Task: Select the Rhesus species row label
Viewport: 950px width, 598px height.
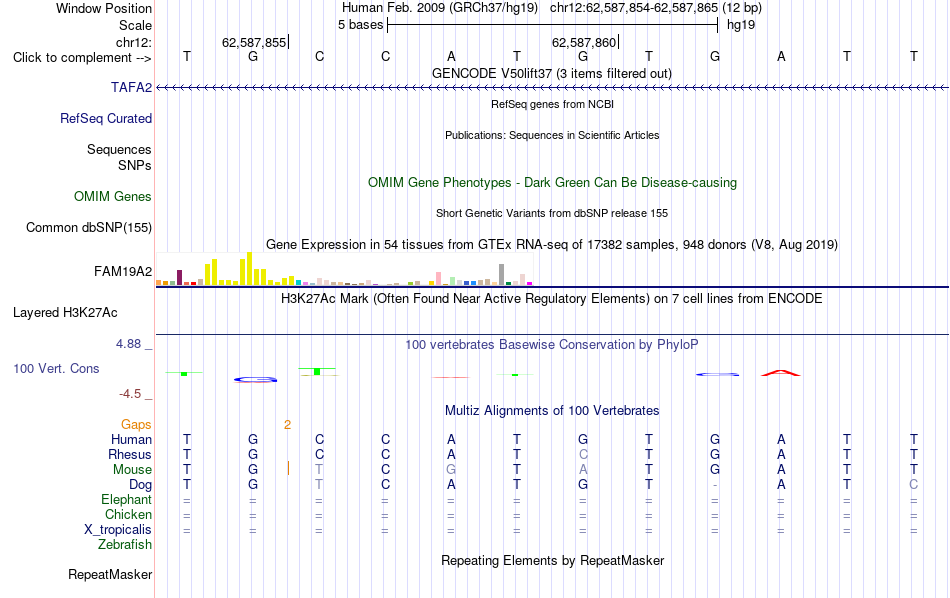Action: point(130,455)
